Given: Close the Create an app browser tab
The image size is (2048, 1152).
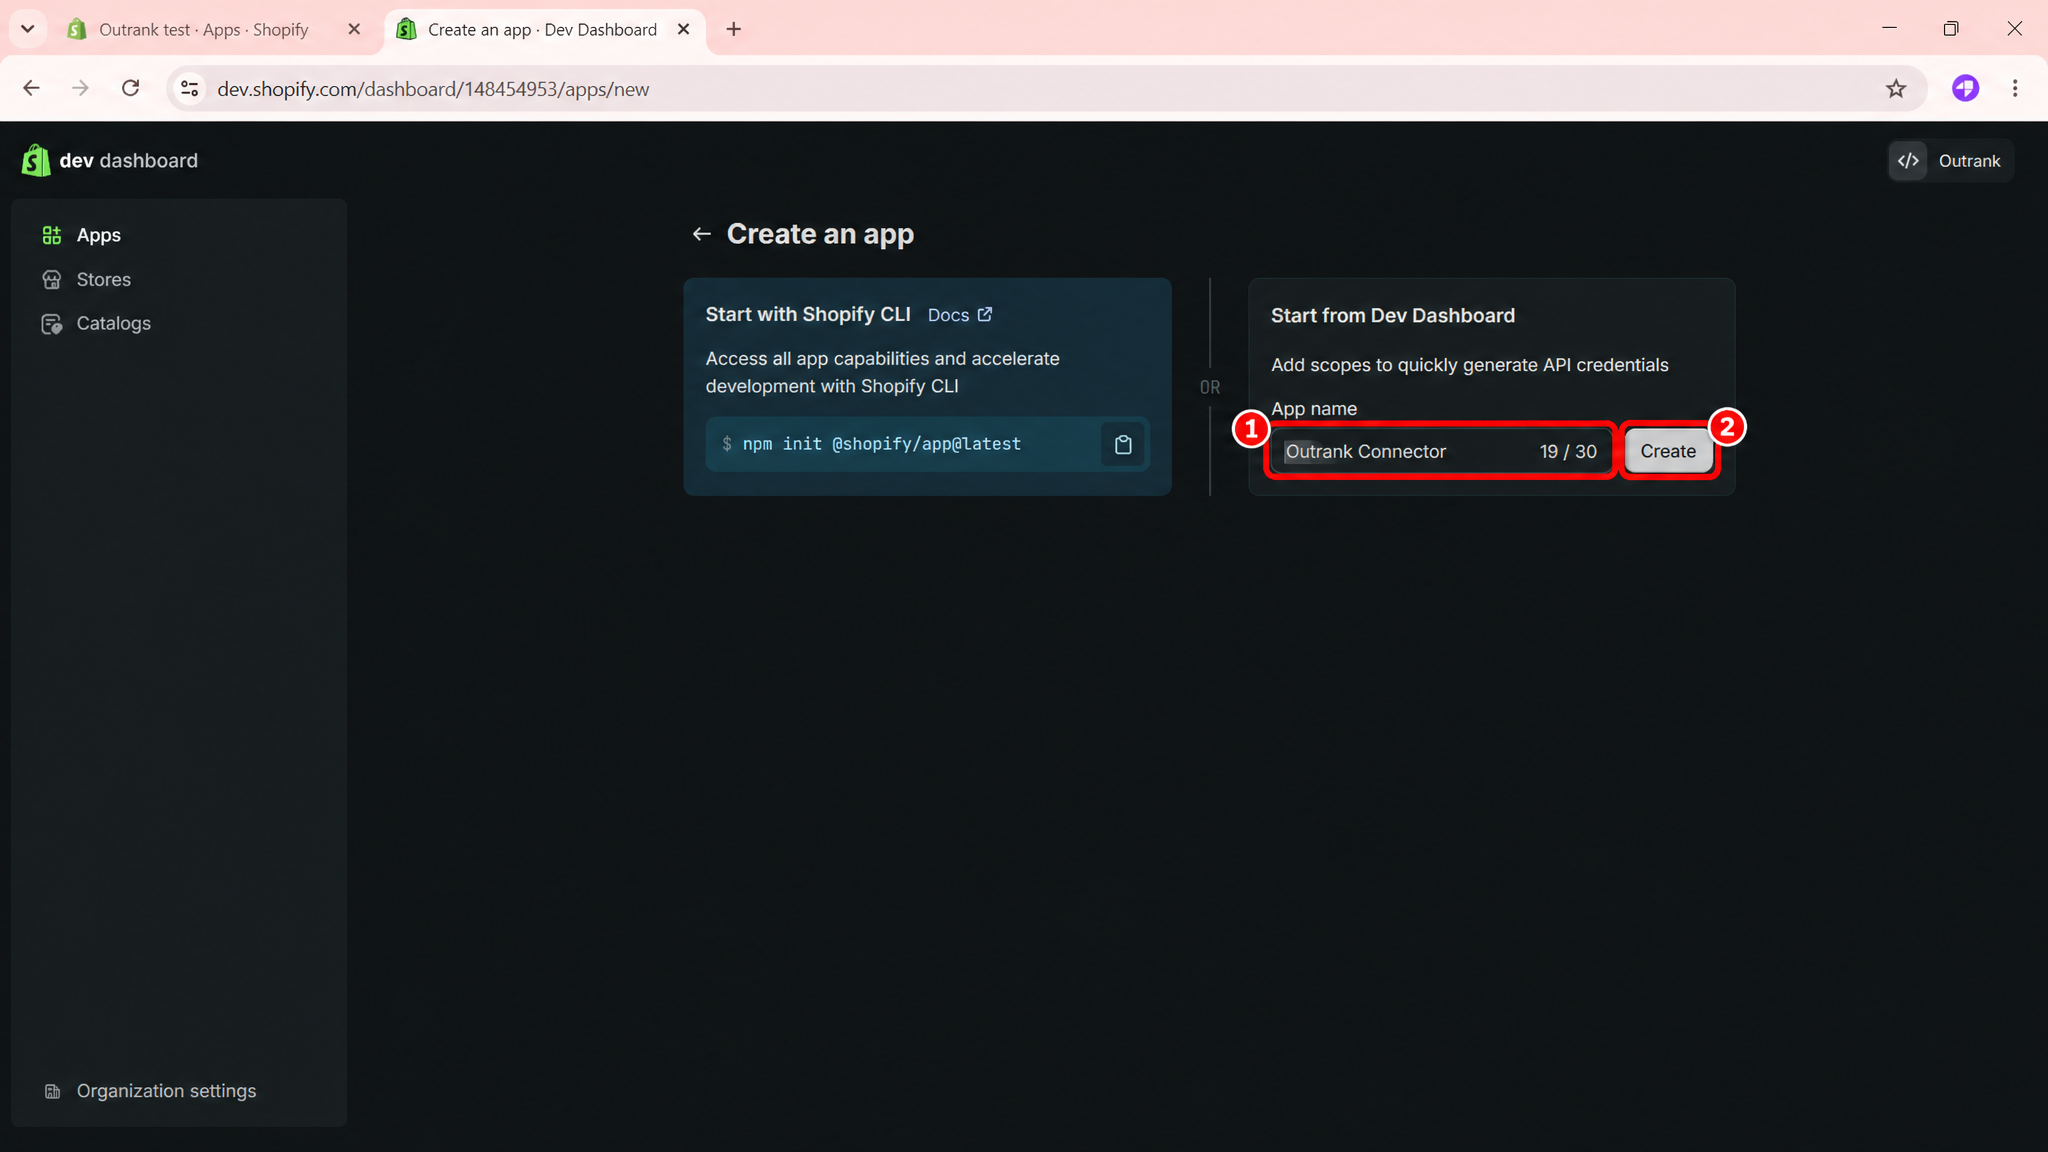Looking at the screenshot, I should coord(684,30).
